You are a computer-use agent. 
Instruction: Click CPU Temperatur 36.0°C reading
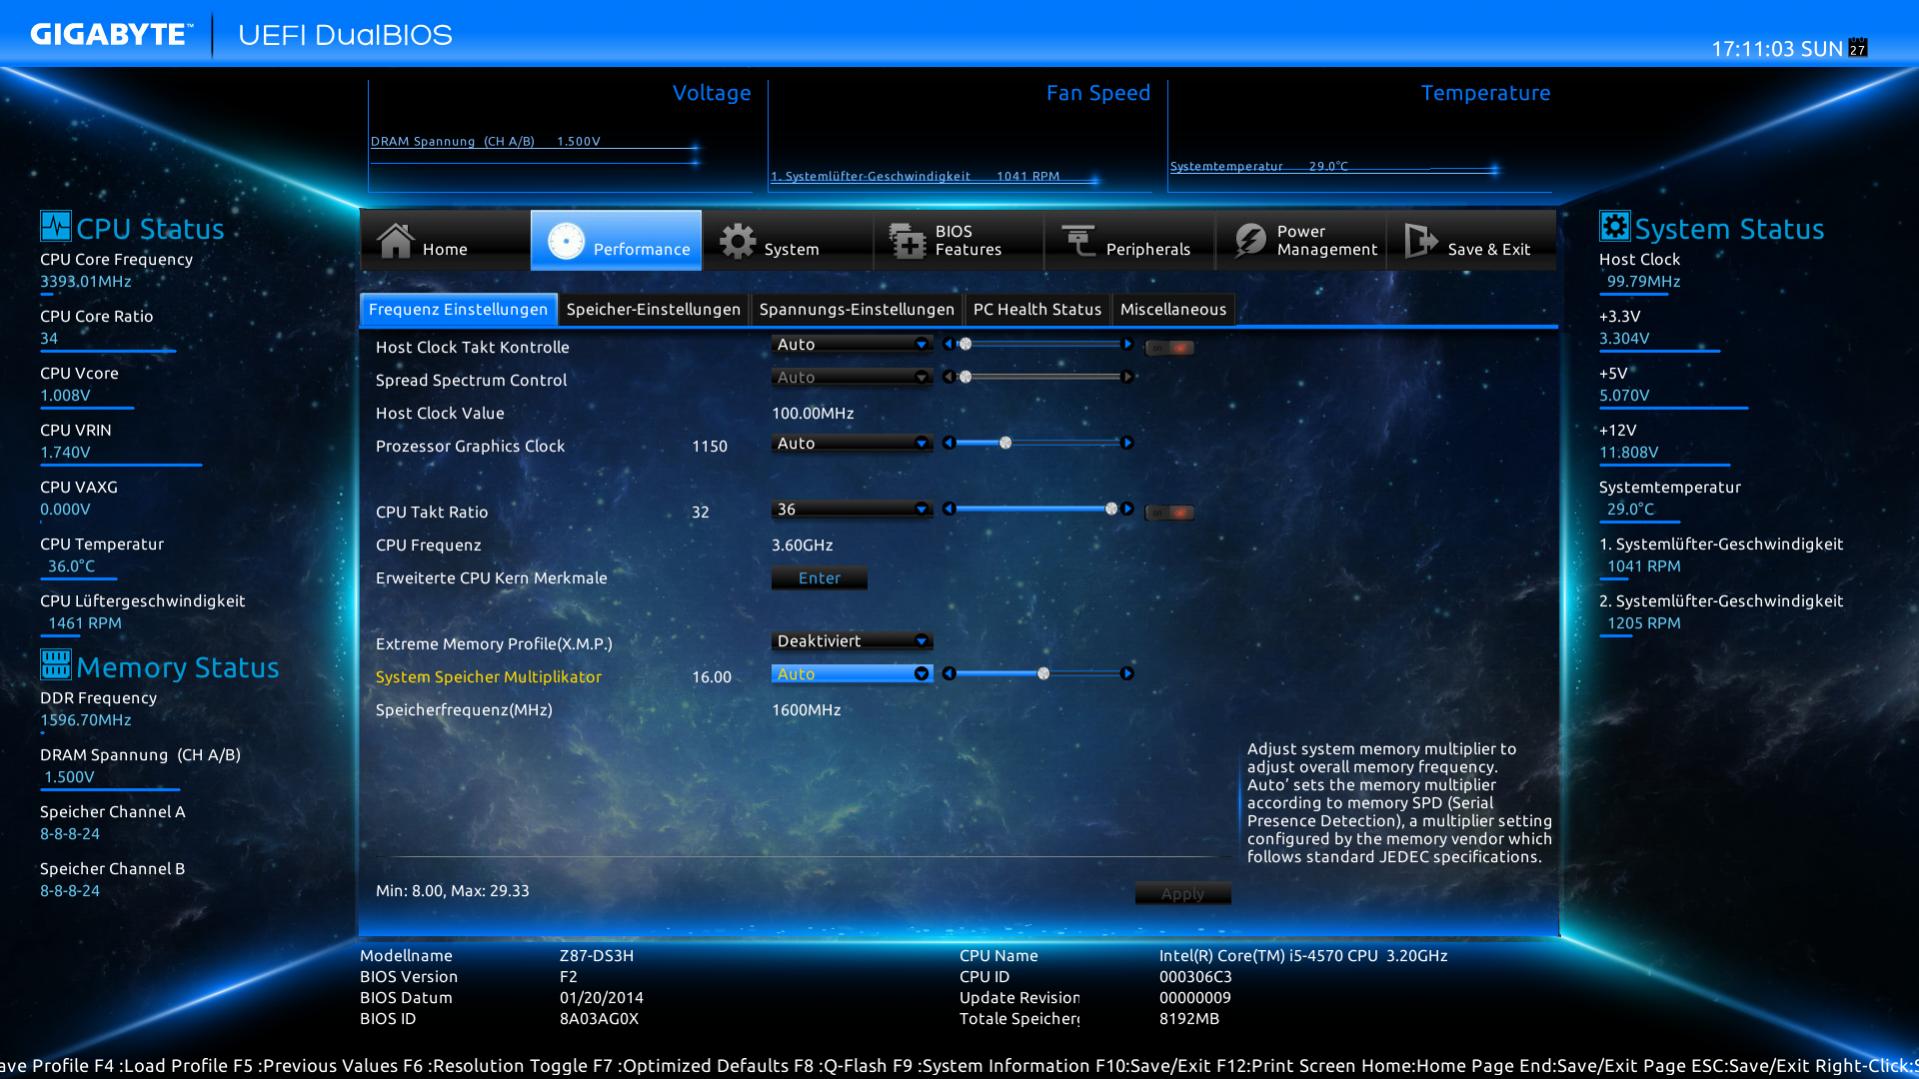coord(72,566)
